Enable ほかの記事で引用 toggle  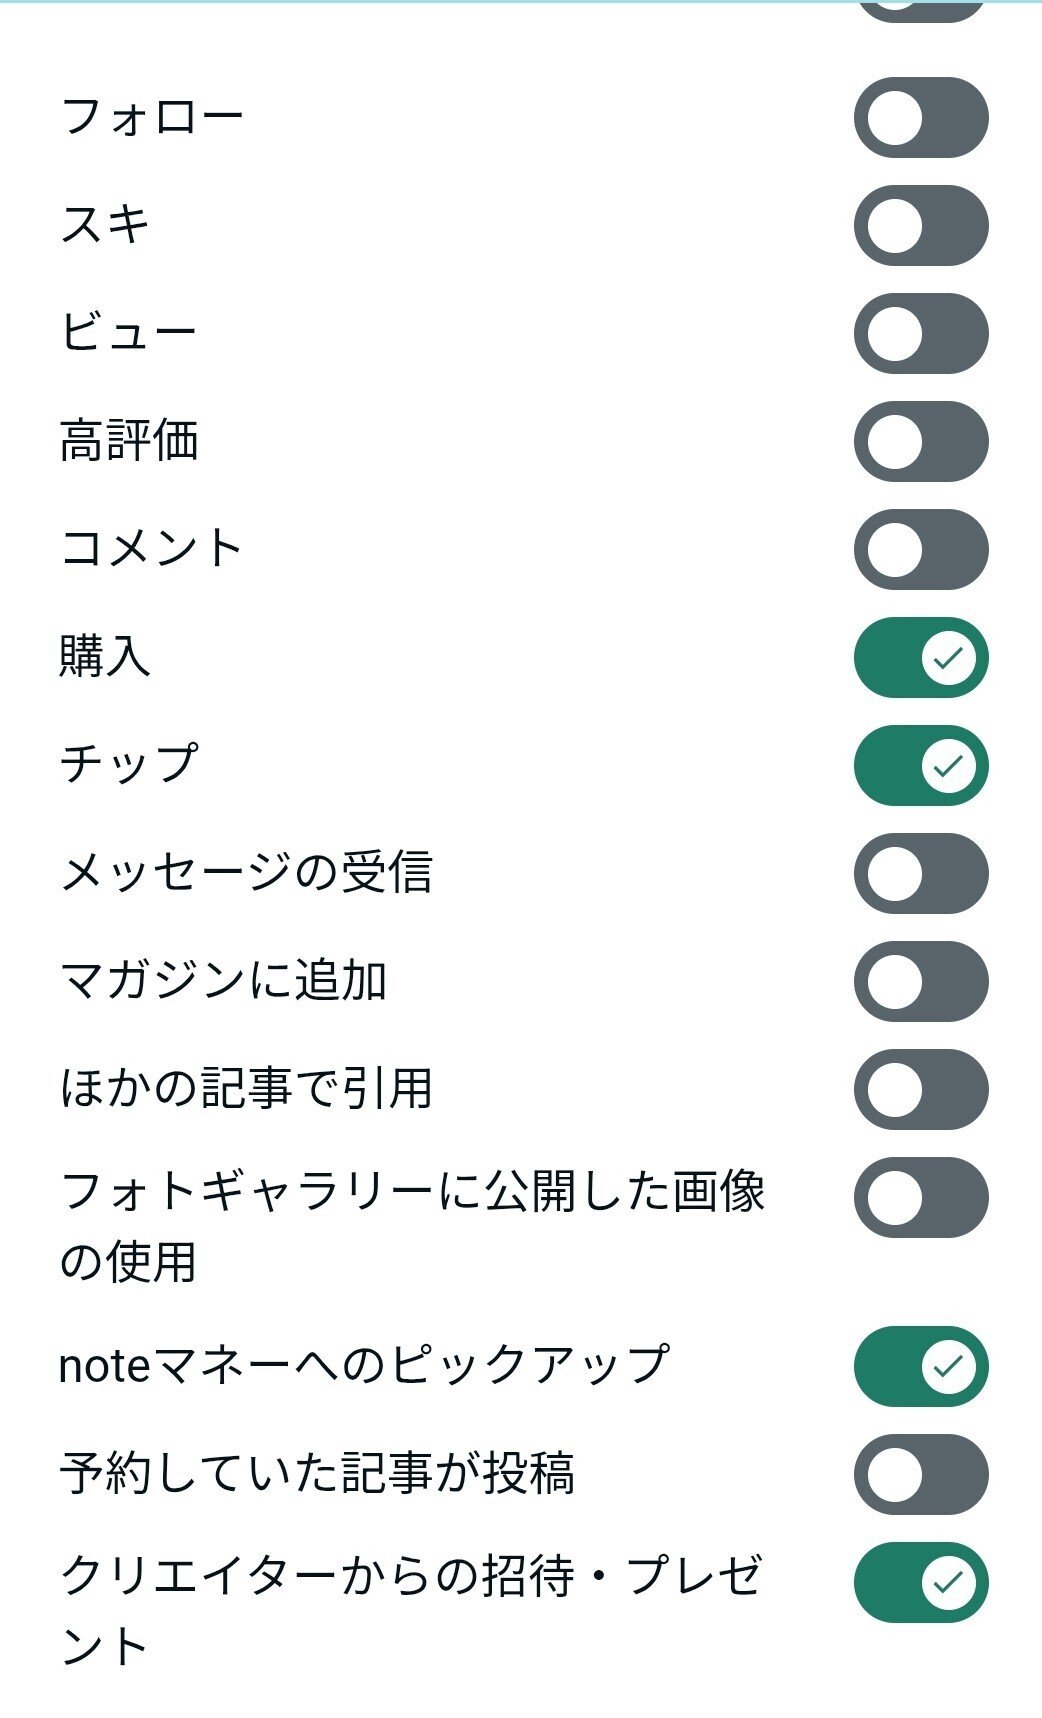pyautogui.click(x=920, y=1090)
